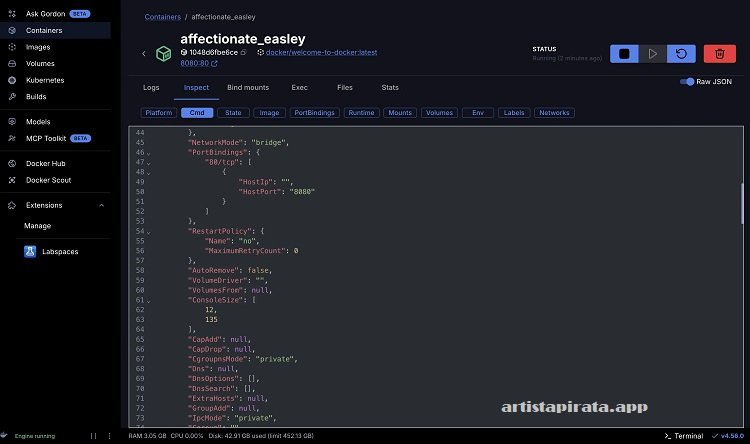750x444 pixels.
Task: Click the Engine running status text
Action: tap(35, 436)
